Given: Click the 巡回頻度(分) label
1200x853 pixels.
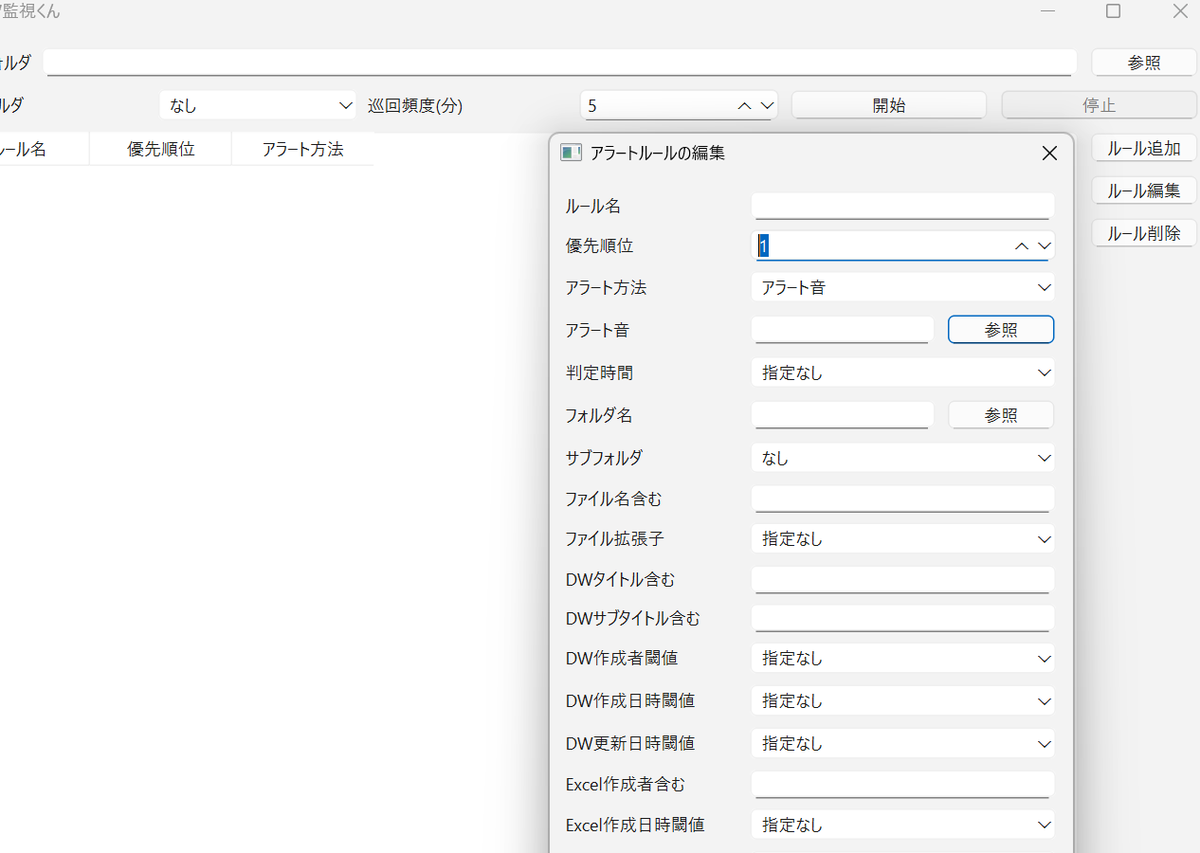Looking at the screenshot, I should coord(415,105).
